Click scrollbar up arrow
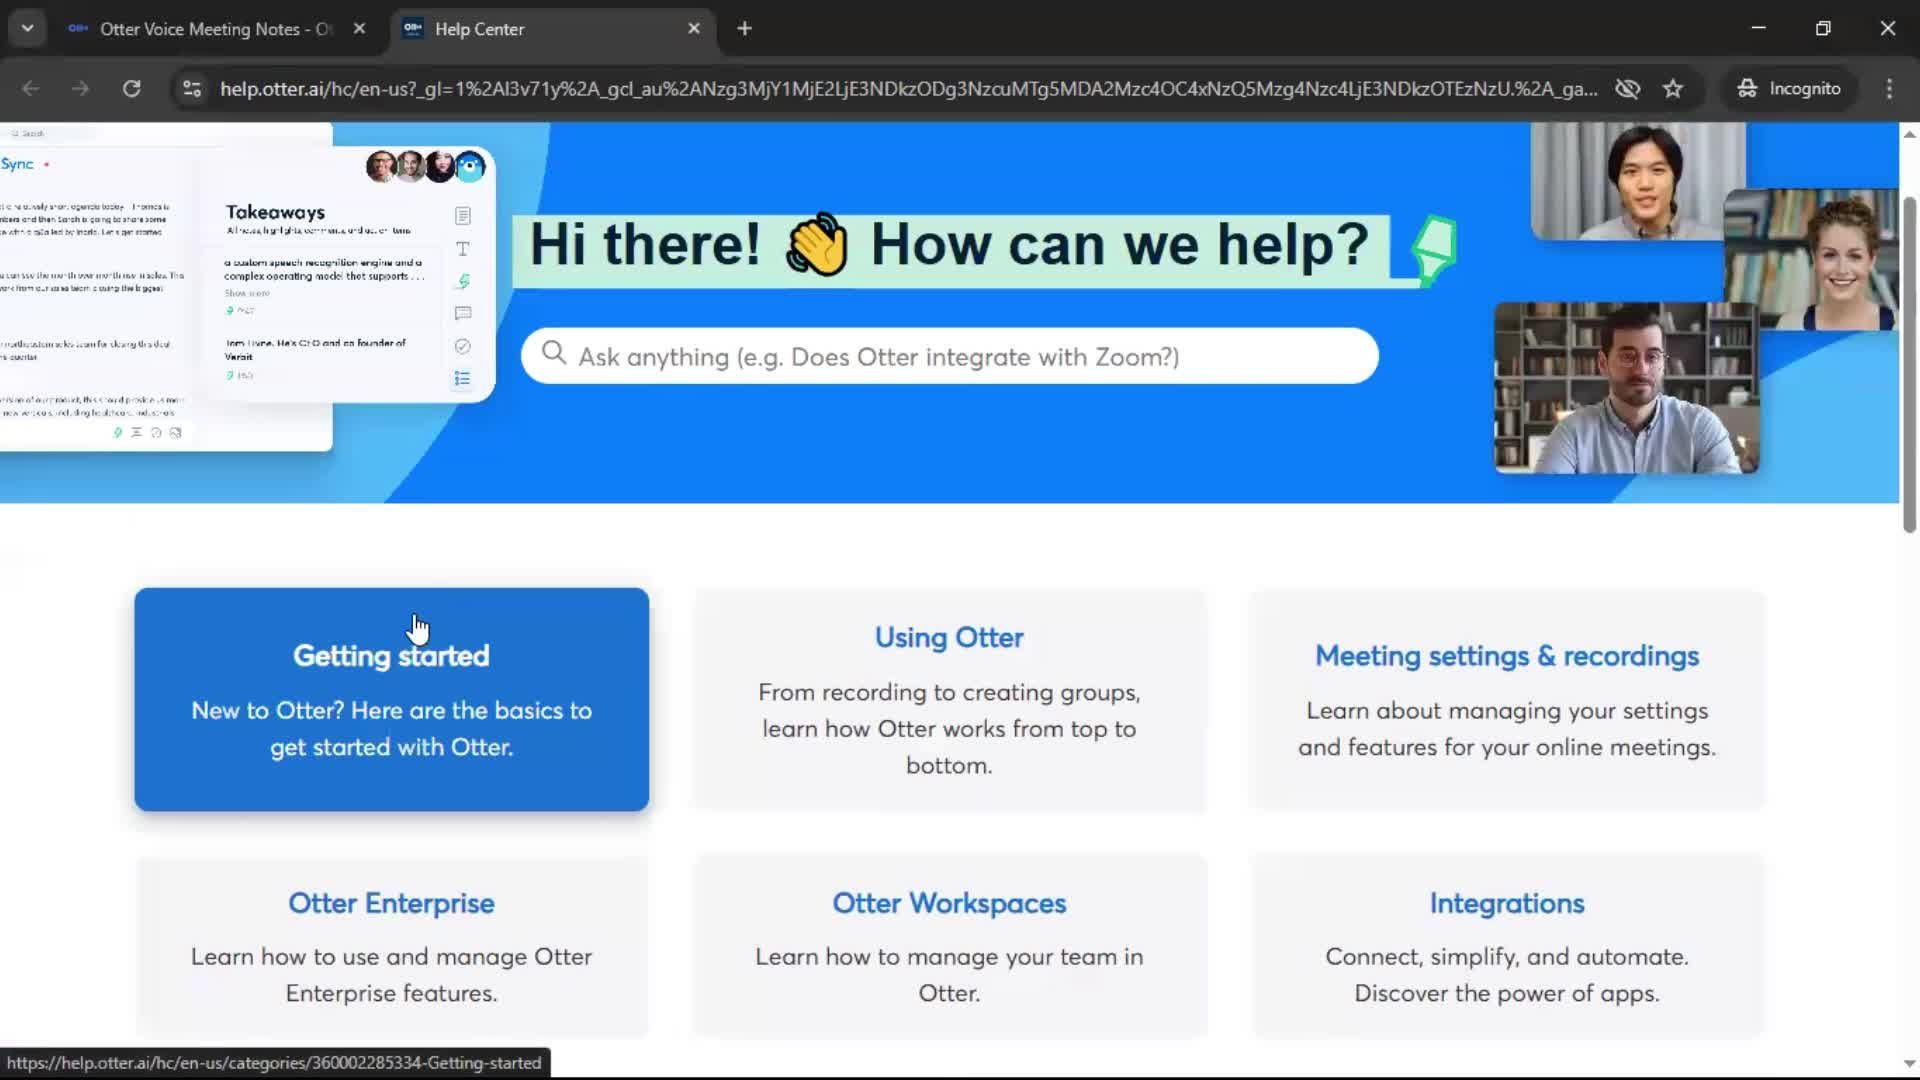 pyautogui.click(x=1909, y=134)
